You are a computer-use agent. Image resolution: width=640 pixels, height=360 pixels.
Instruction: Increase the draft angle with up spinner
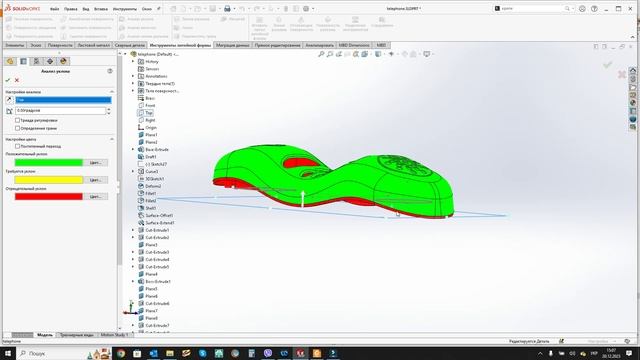109,109
